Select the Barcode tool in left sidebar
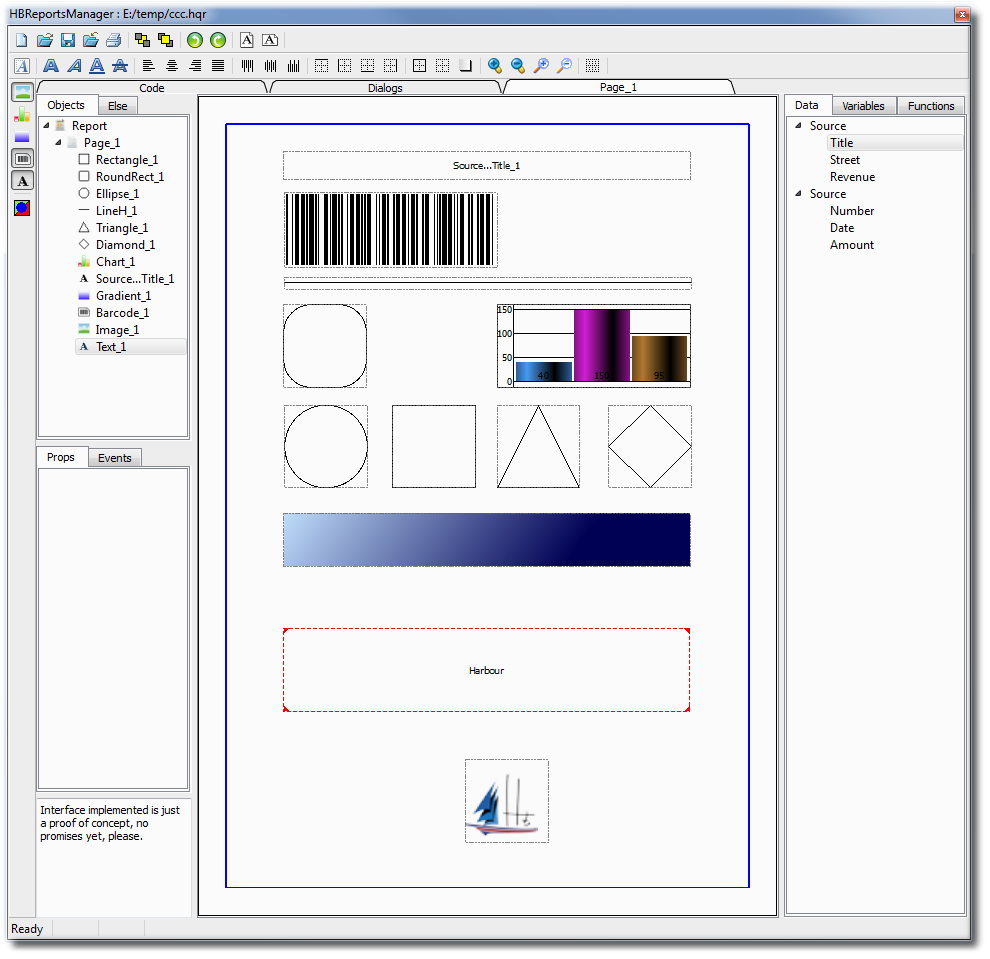The width and height of the screenshot is (990, 959). [22, 159]
